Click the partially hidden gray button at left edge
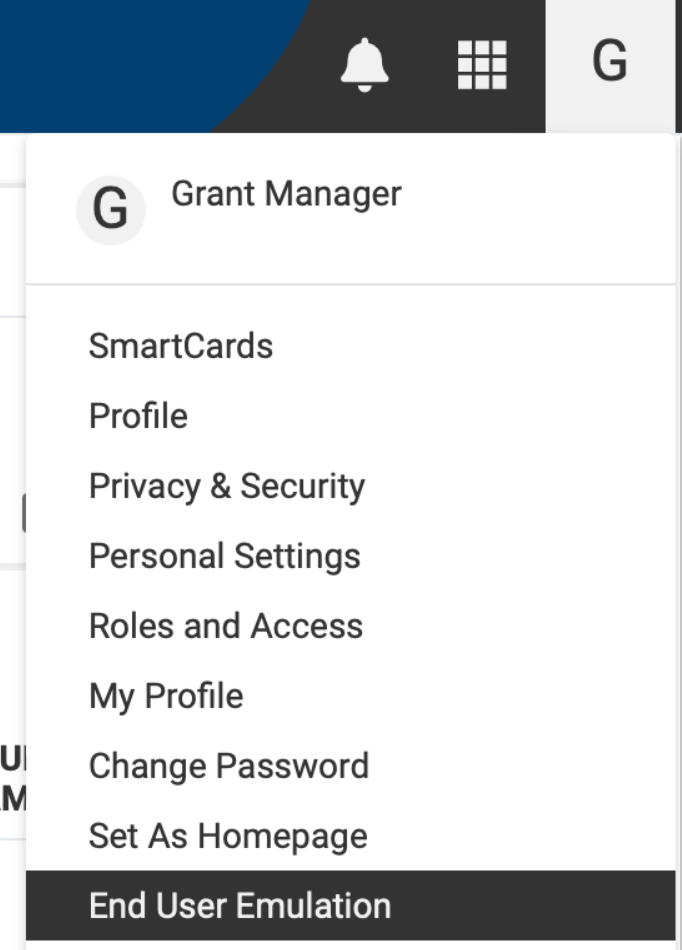682x950 pixels. tap(24, 513)
